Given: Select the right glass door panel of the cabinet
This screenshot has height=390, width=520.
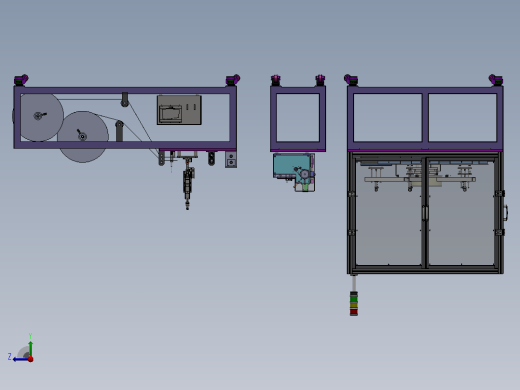Looking at the screenshot, I should coord(461,213).
